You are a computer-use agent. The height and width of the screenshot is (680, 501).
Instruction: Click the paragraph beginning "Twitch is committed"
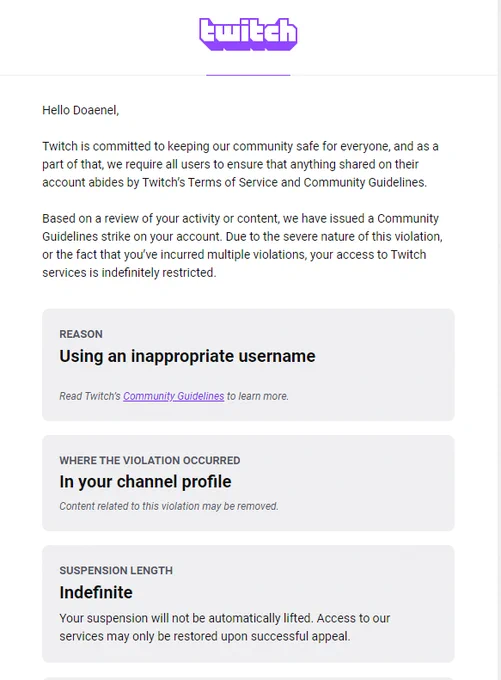(x=240, y=164)
